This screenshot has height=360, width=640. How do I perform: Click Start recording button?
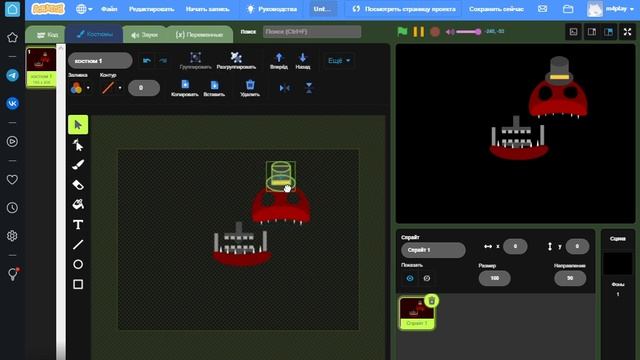(x=207, y=9)
